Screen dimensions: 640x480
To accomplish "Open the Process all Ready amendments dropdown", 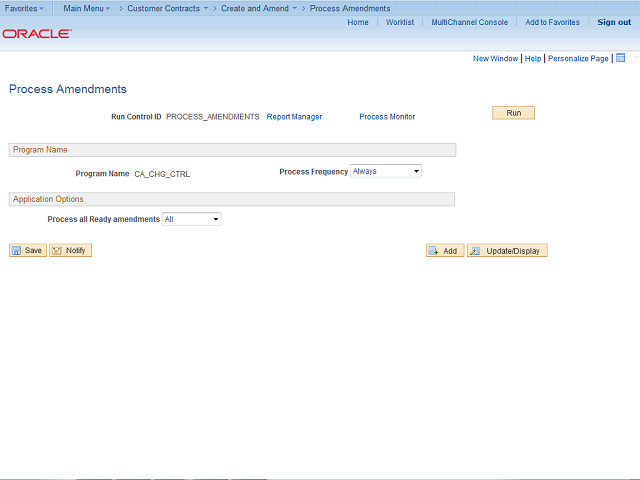I will (x=191, y=219).
